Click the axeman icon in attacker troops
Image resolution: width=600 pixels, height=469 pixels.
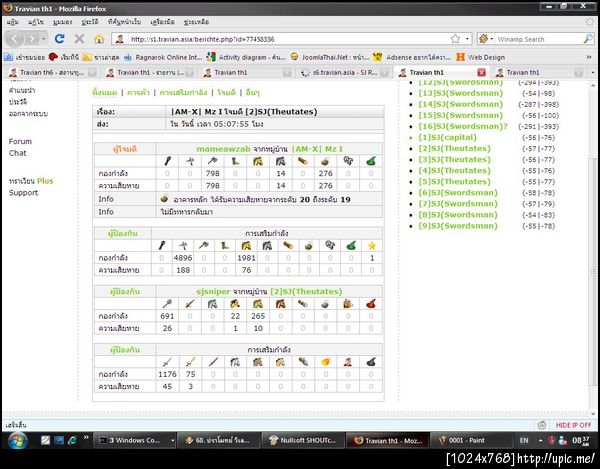coord(212,161)
